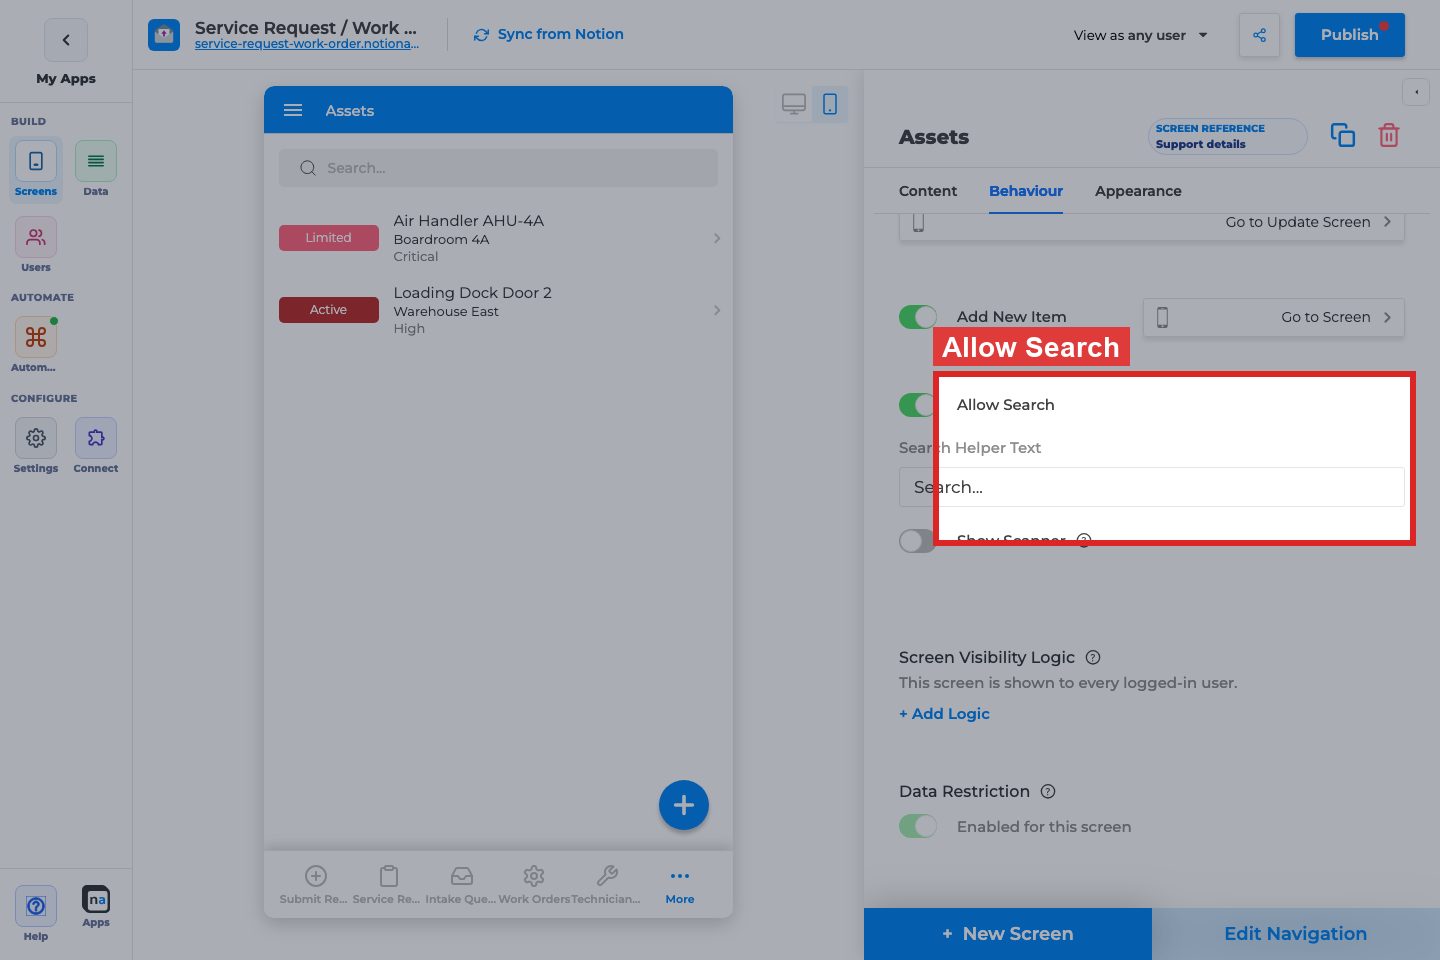Toggle the Add New Item switch

[x=918, y=317]
